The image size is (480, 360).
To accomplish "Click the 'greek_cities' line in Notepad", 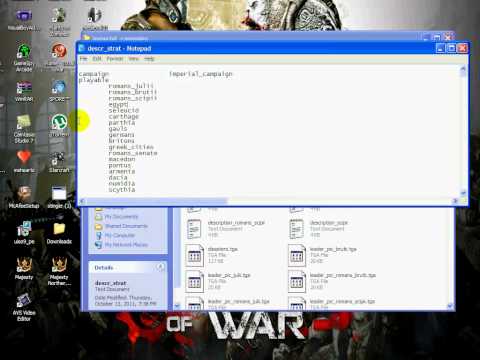I will pyautogui.click(x=131, y=147).
